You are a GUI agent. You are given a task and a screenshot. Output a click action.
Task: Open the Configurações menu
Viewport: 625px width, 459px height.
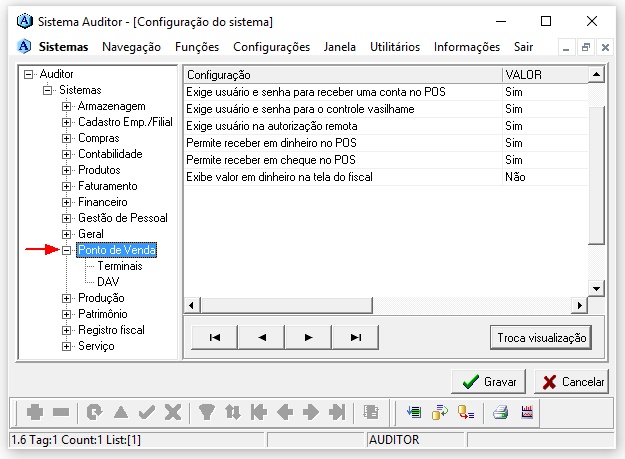coord(271,47)
